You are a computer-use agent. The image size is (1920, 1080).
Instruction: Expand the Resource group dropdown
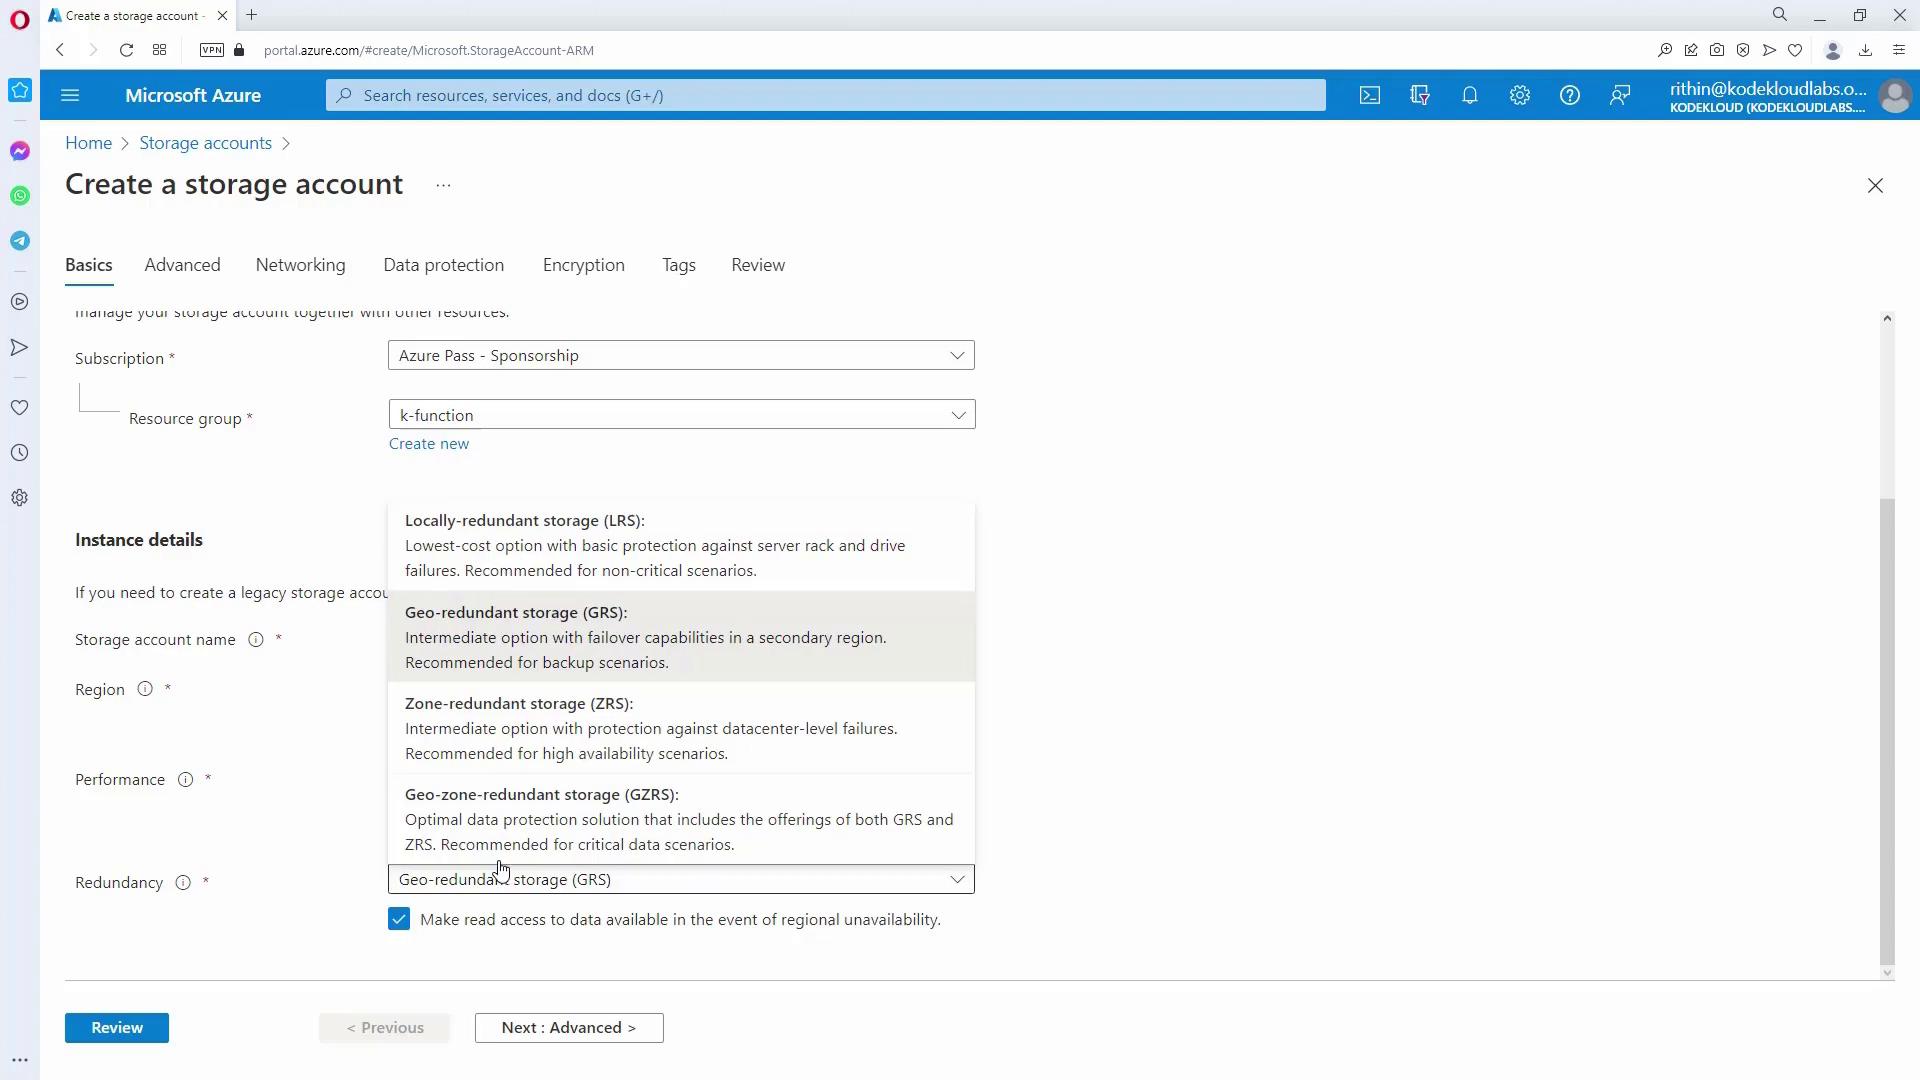pyautogui.click(x=680, y=415)
